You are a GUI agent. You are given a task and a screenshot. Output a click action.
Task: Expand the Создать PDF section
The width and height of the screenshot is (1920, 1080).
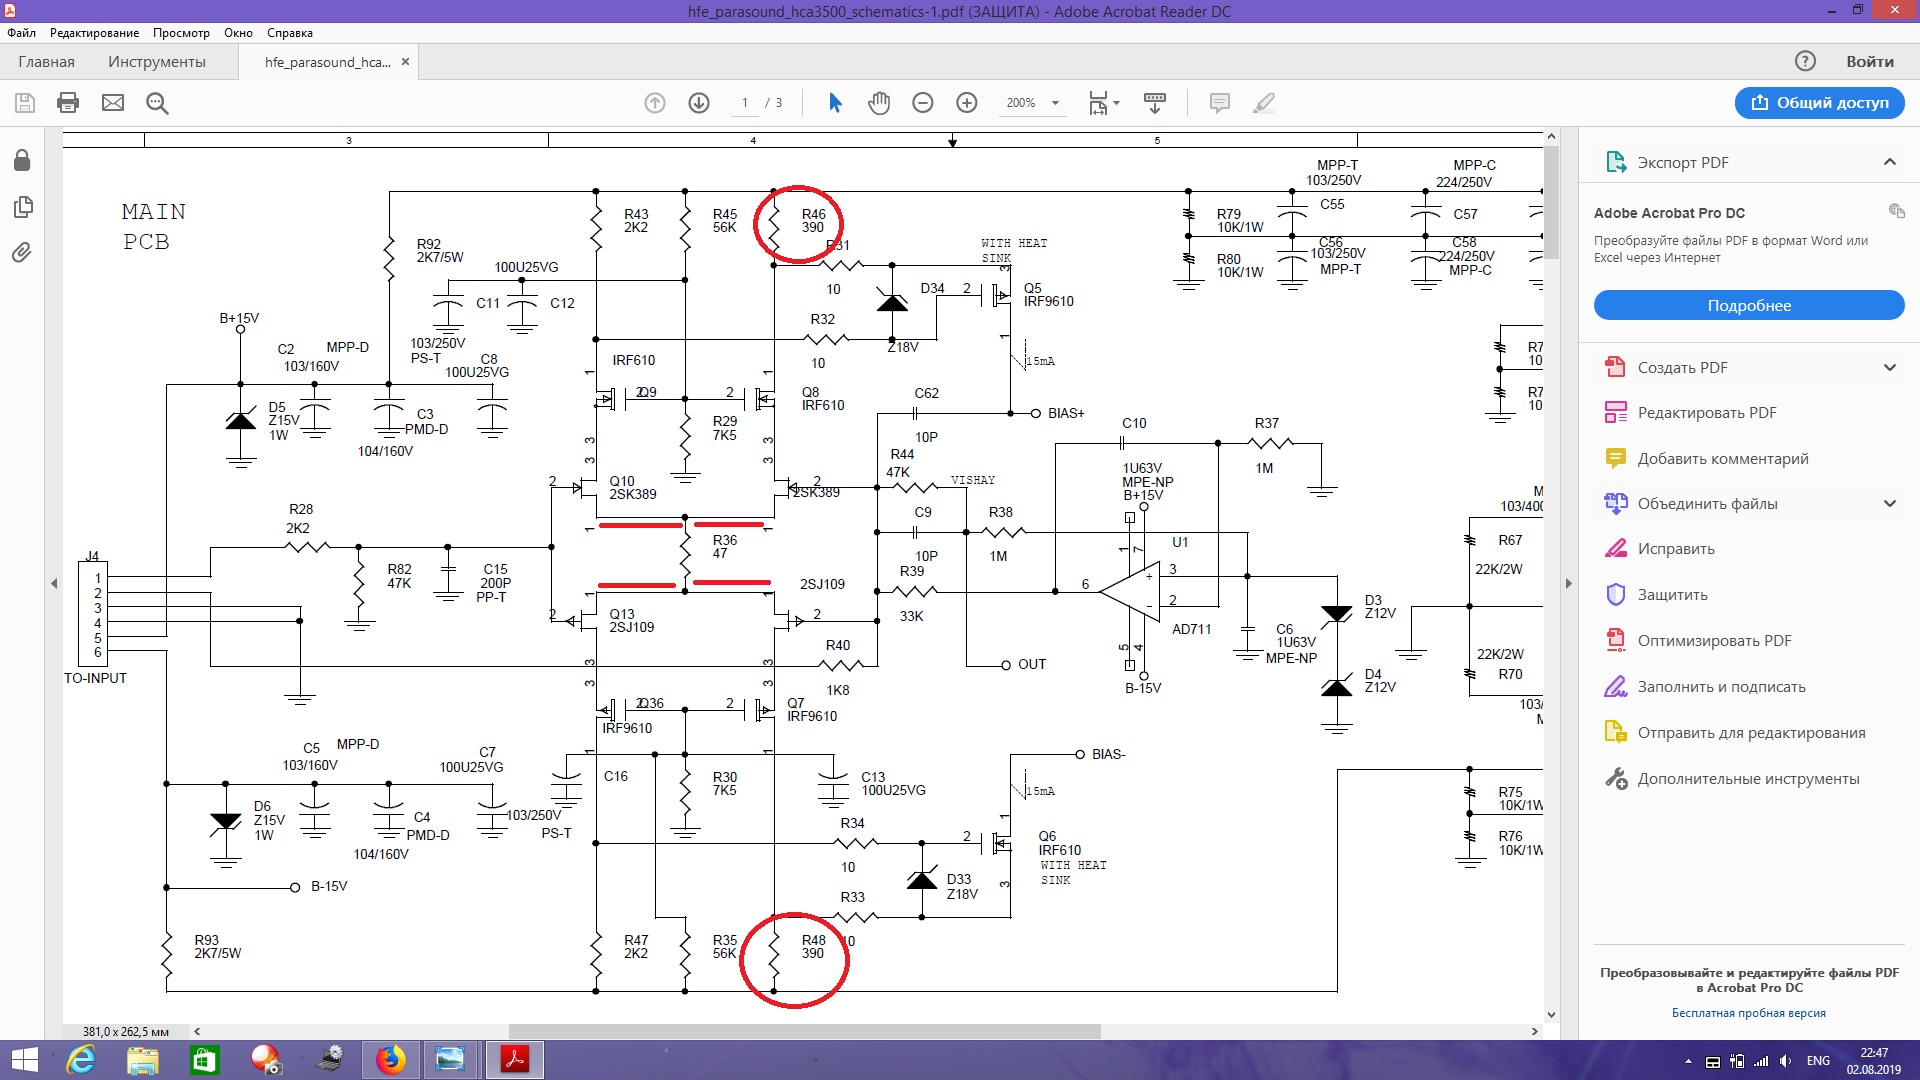pyautogui.click(x=1890, y=367)
